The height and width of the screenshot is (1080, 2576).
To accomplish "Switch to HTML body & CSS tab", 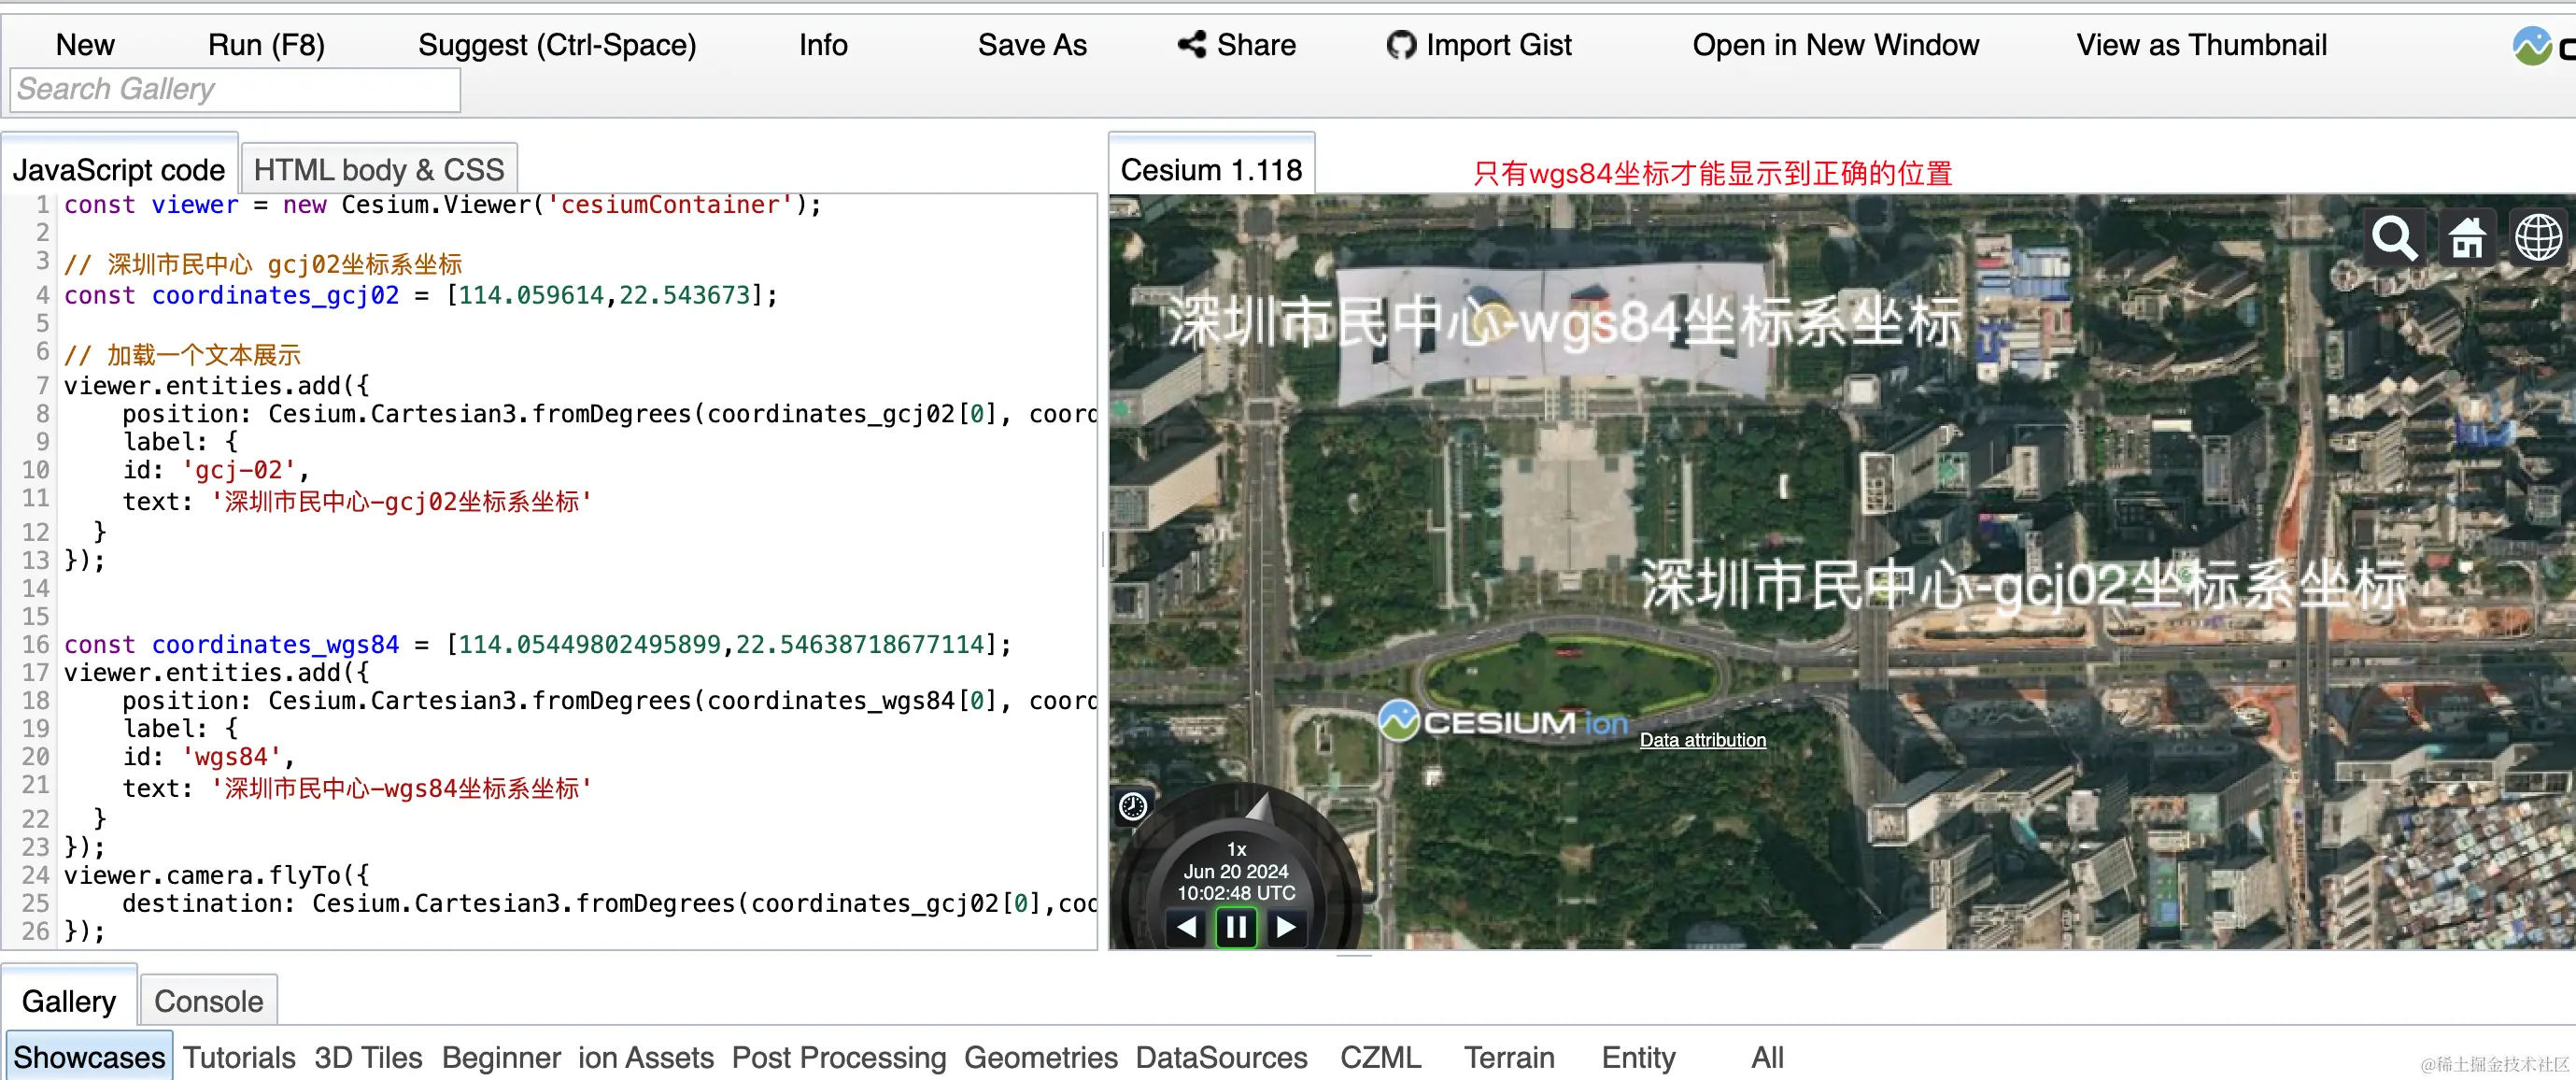I will (379, 169).
